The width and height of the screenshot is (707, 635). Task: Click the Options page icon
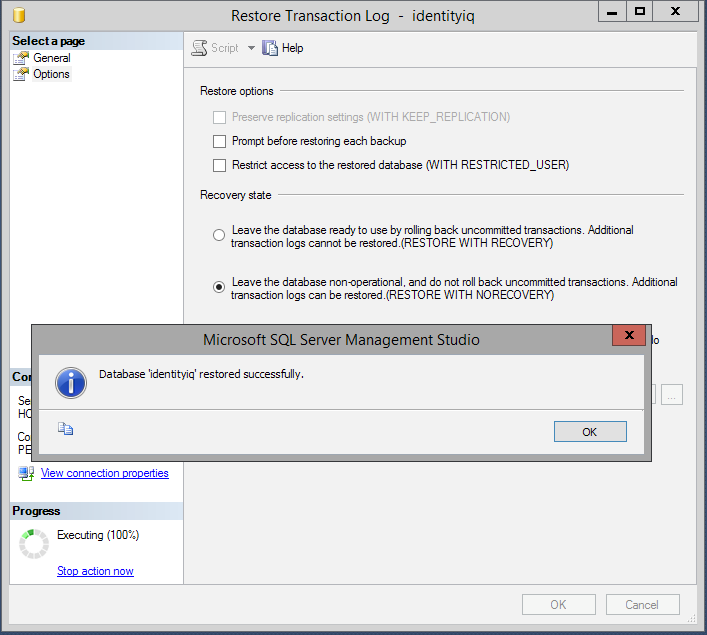pos(21,74)
